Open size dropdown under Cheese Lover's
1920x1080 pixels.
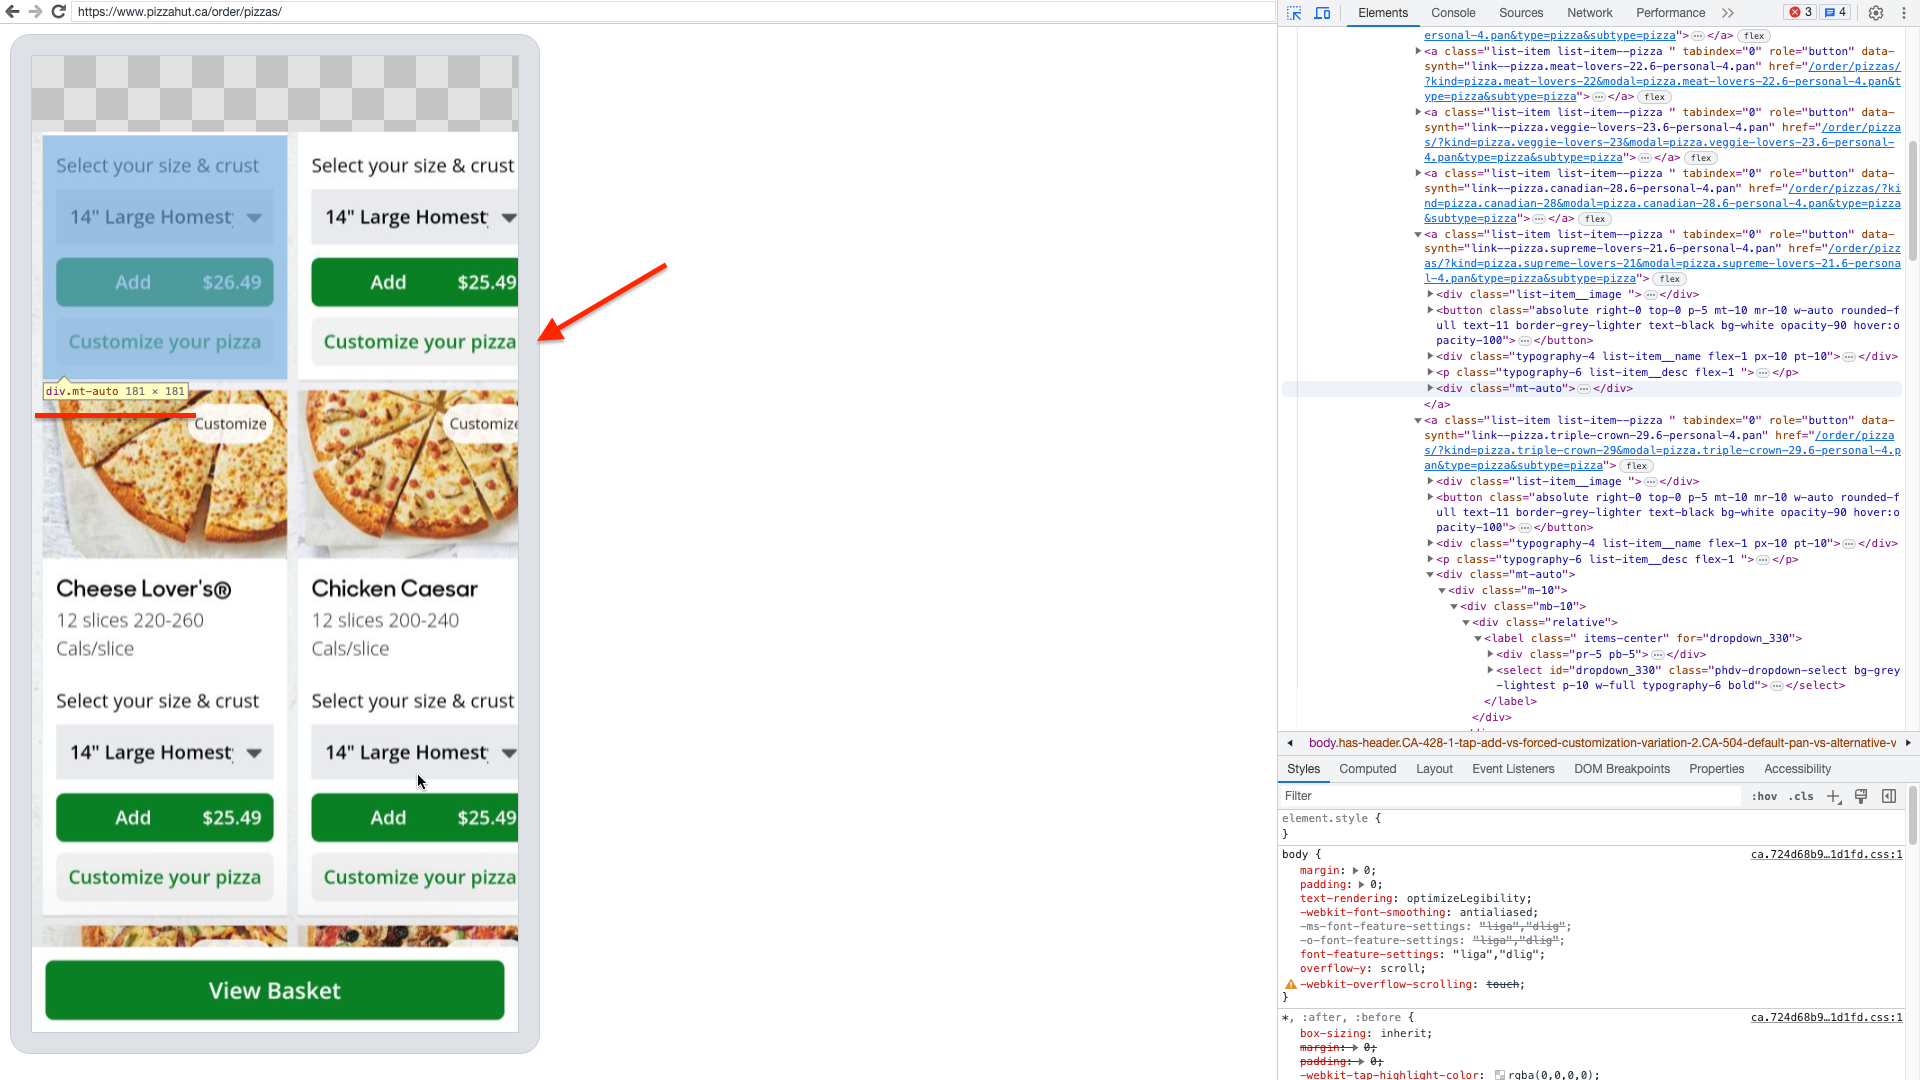(165, 753)
